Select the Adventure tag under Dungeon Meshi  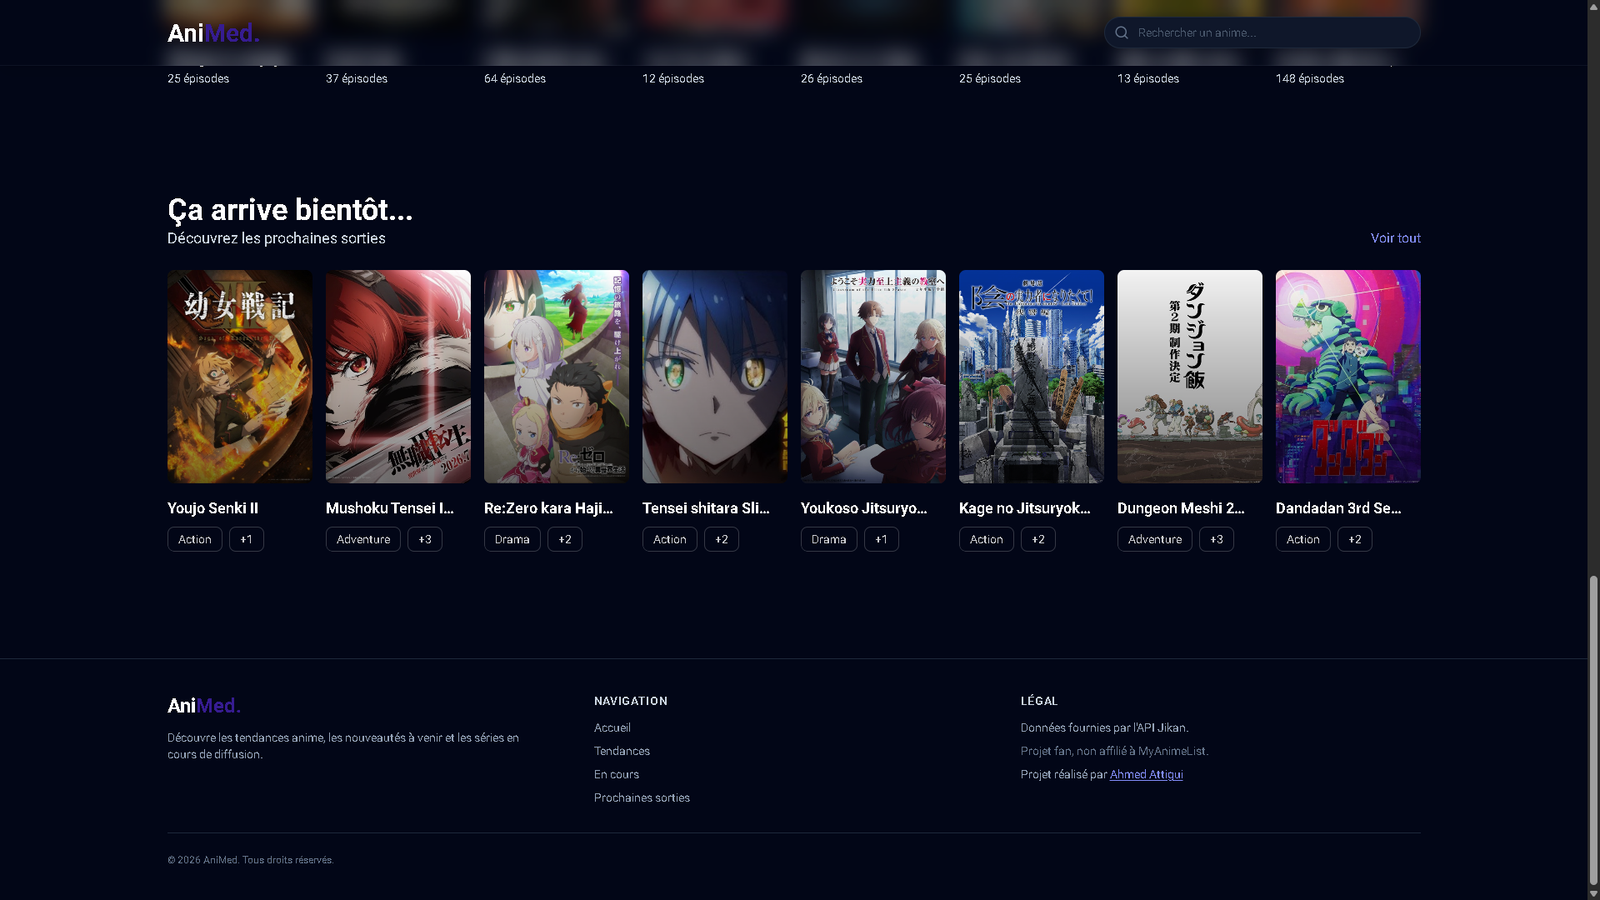1154,539
